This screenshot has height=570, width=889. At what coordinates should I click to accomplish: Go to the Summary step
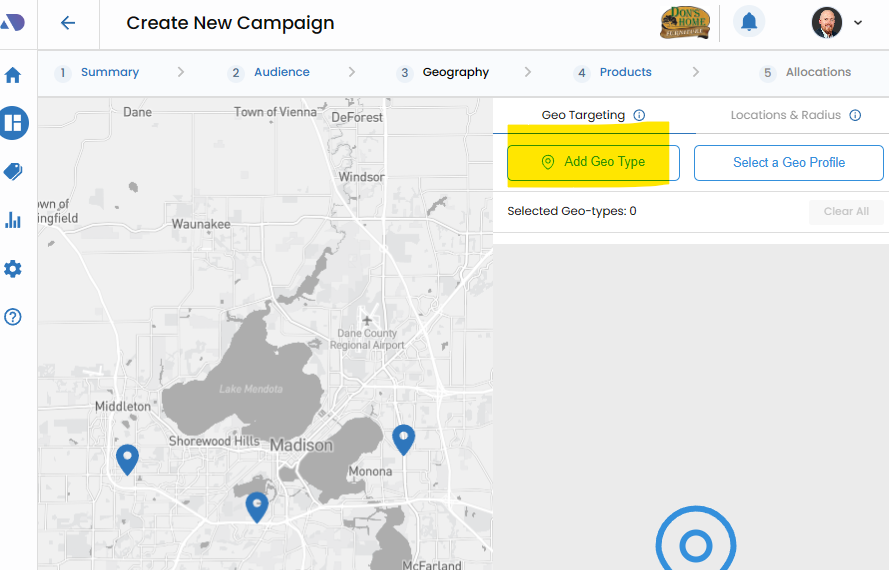(109, 72)
